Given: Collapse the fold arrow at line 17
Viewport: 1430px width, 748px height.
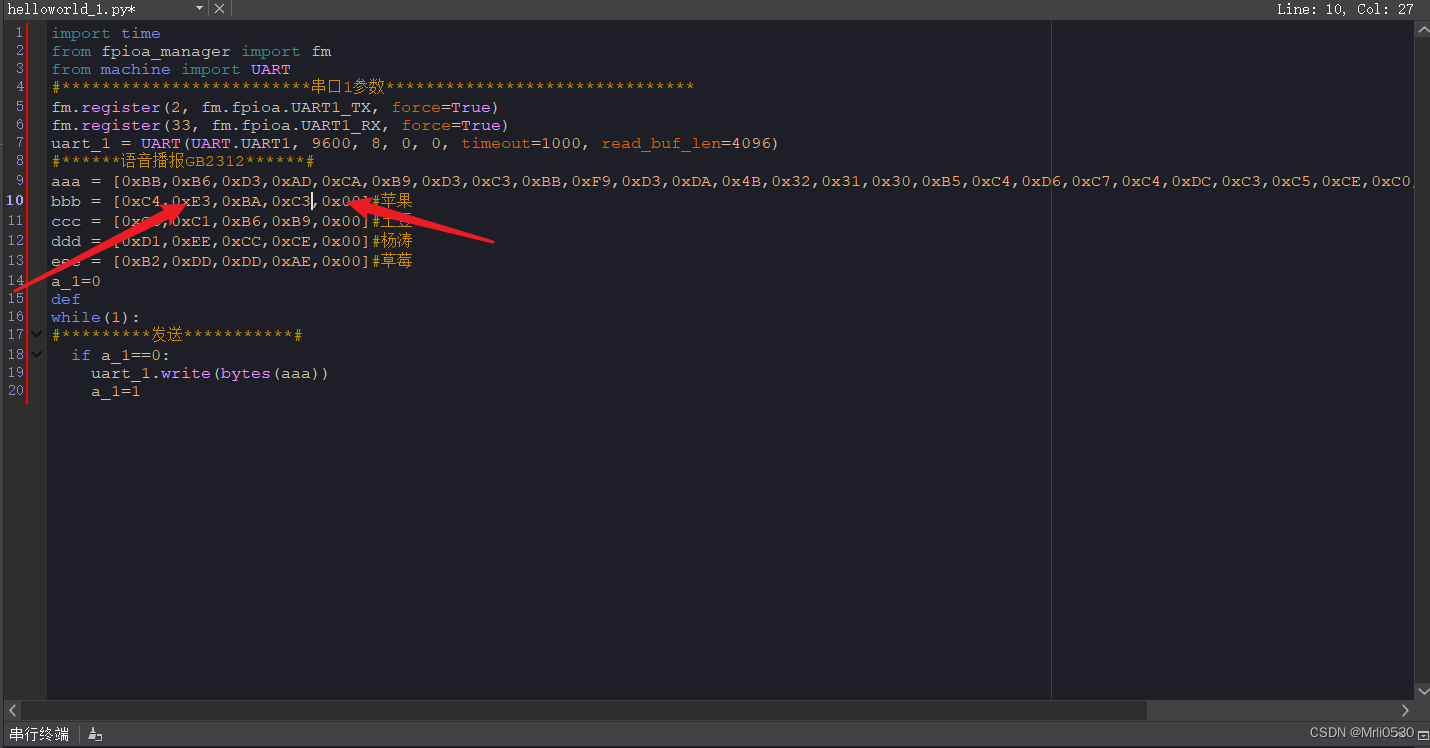Looking at the screenshot, I should coord(37,335).
